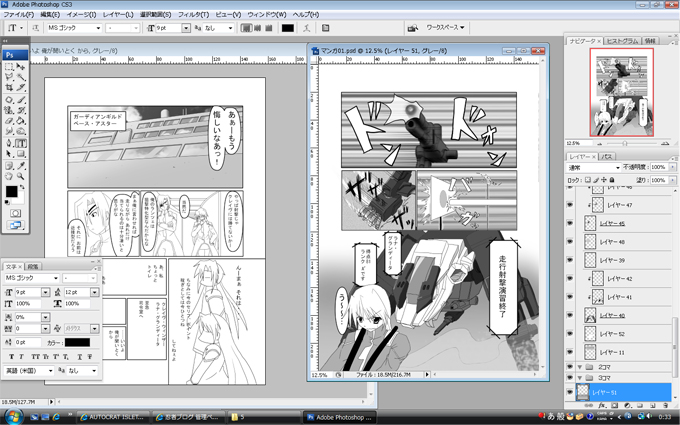680x425 pixels.
Task: Hide layer レイヤー 47
Action: click(x=569, y=205)
